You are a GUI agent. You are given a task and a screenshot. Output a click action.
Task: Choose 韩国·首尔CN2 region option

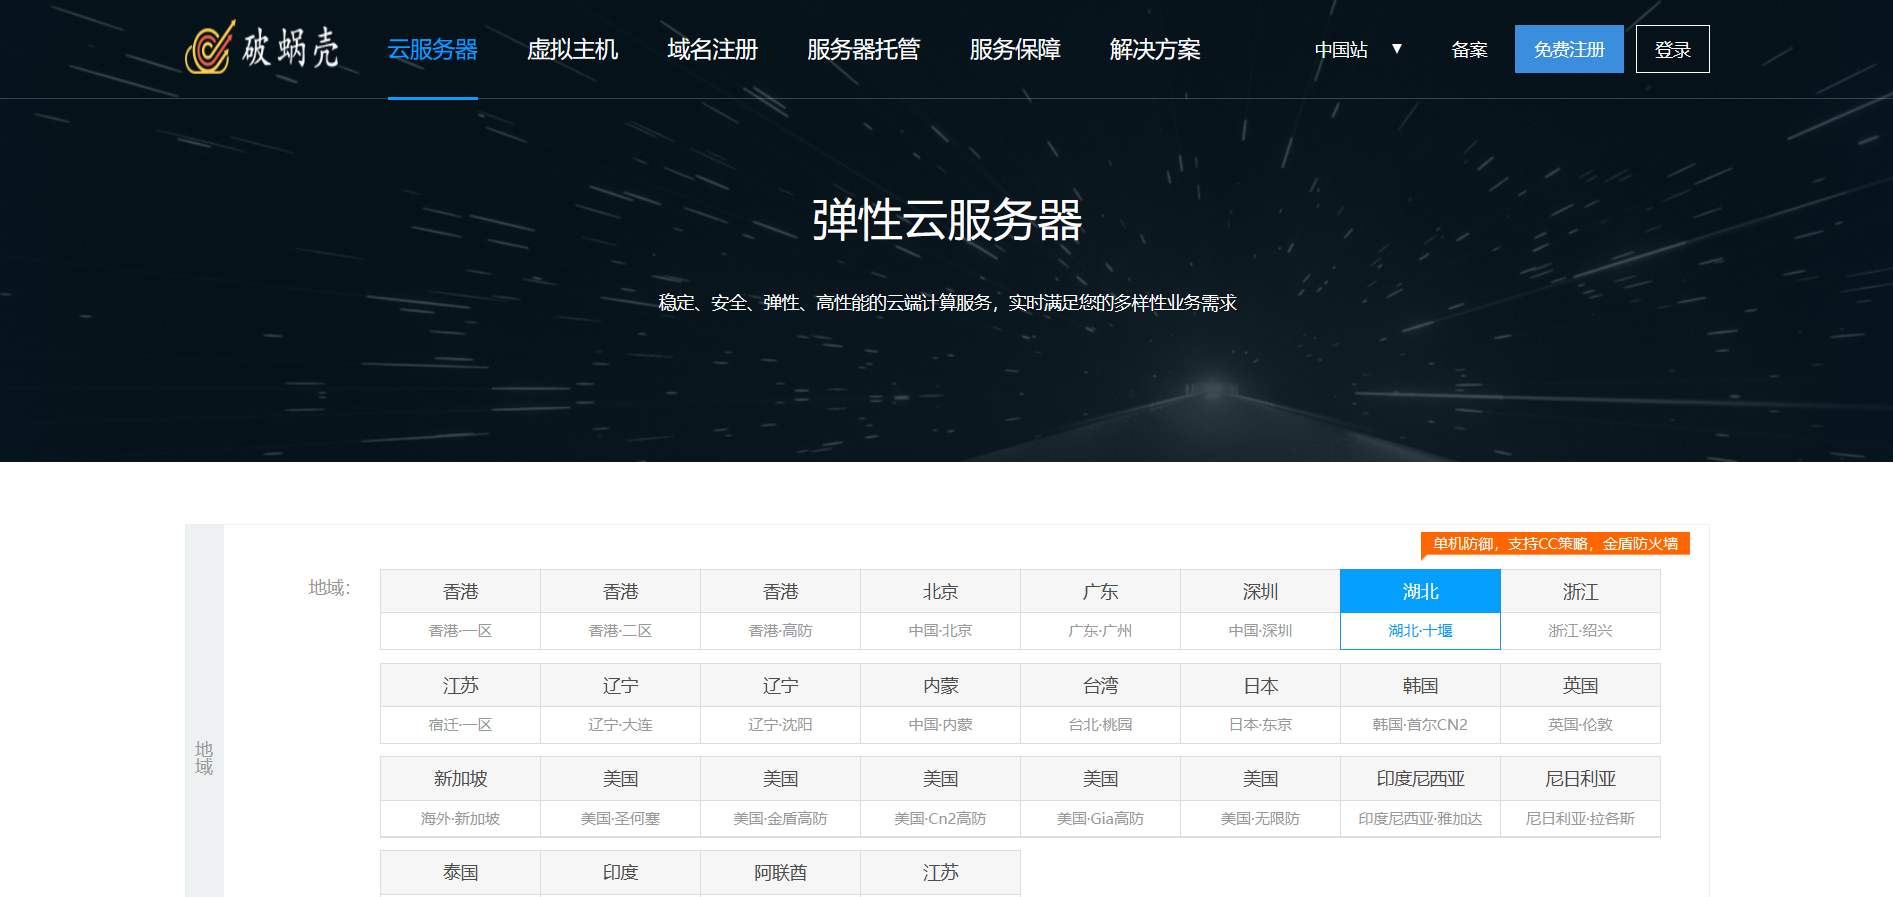pyautogui.click(x=1420, y=704)
